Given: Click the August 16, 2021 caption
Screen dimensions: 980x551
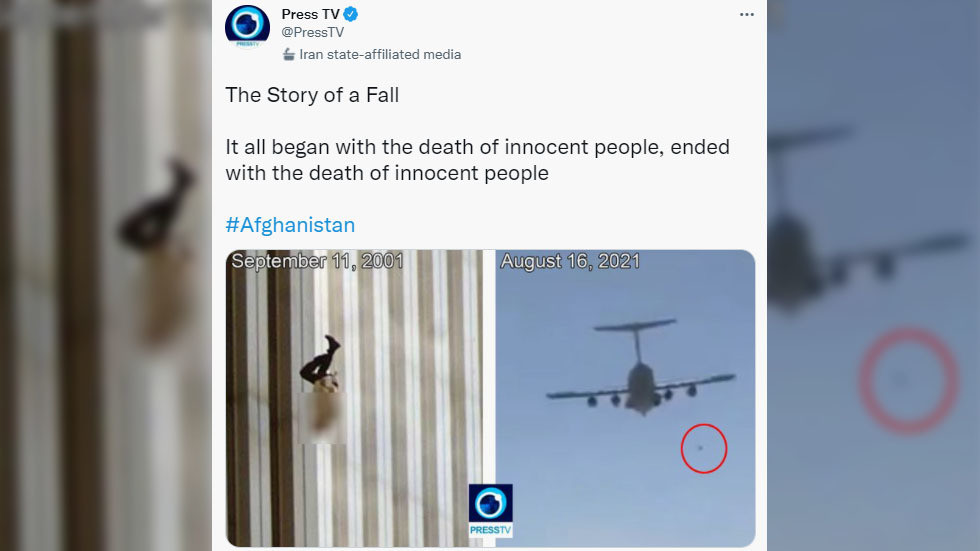Looking at the screenshot, I should pyautogui.click(x=570, y=261).
